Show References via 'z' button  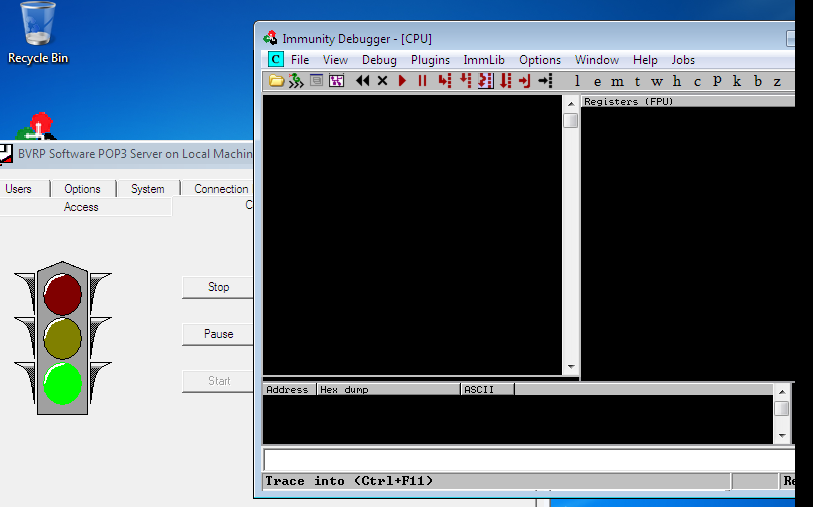777,81
